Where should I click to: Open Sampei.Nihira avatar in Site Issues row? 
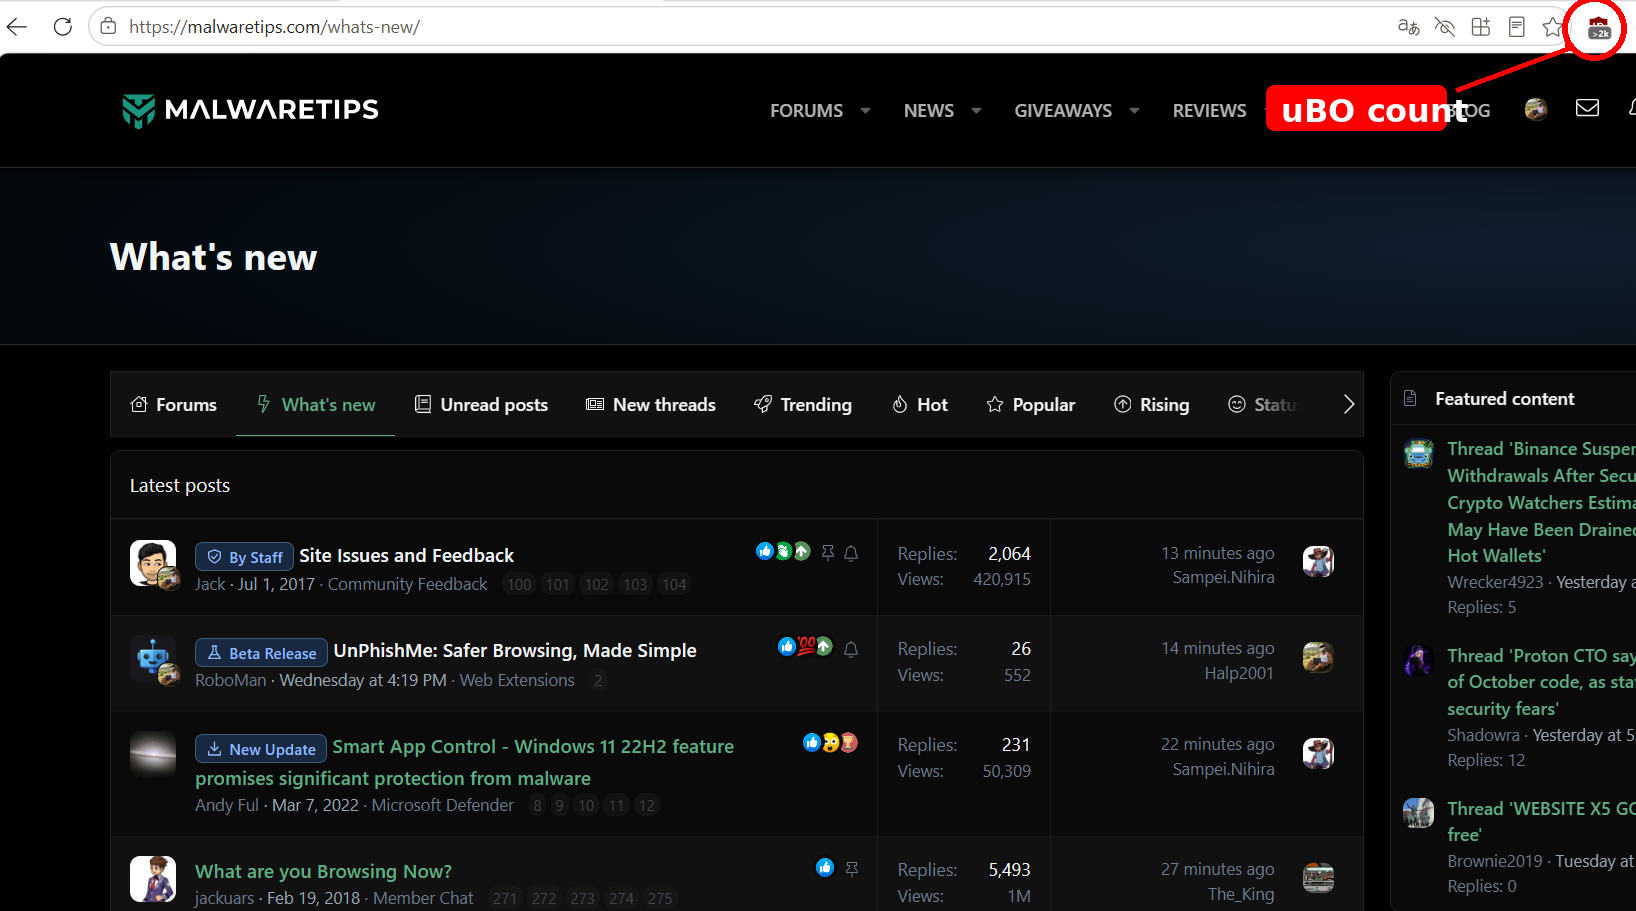tap(1318, 561)
